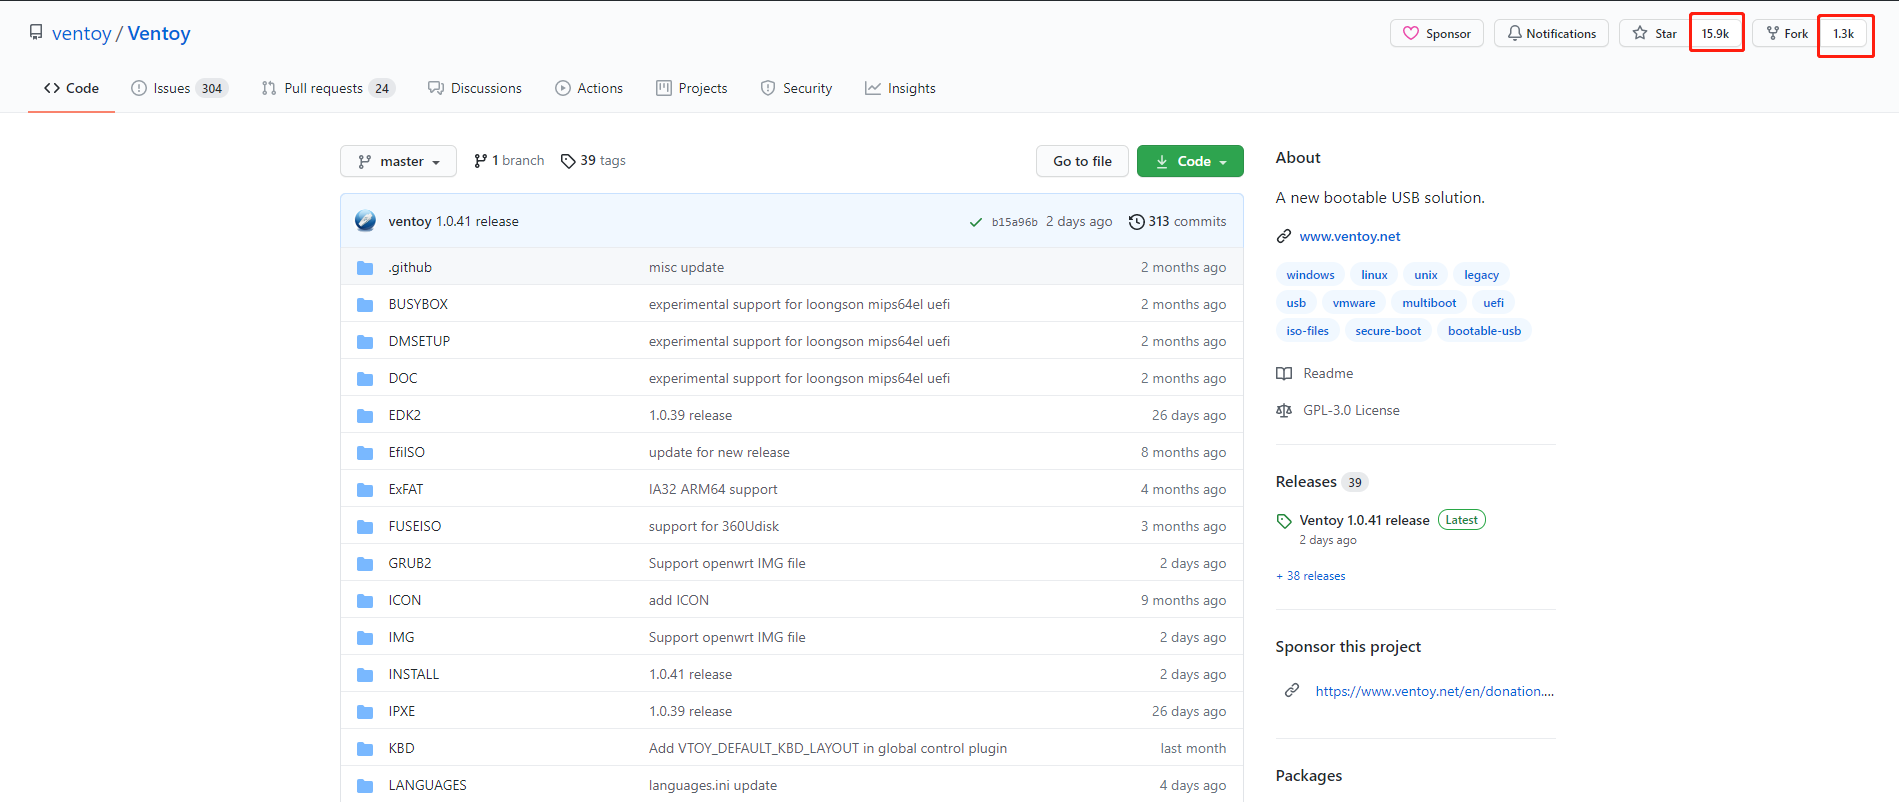Open the ExFAT folder

(x=406, y=489)
